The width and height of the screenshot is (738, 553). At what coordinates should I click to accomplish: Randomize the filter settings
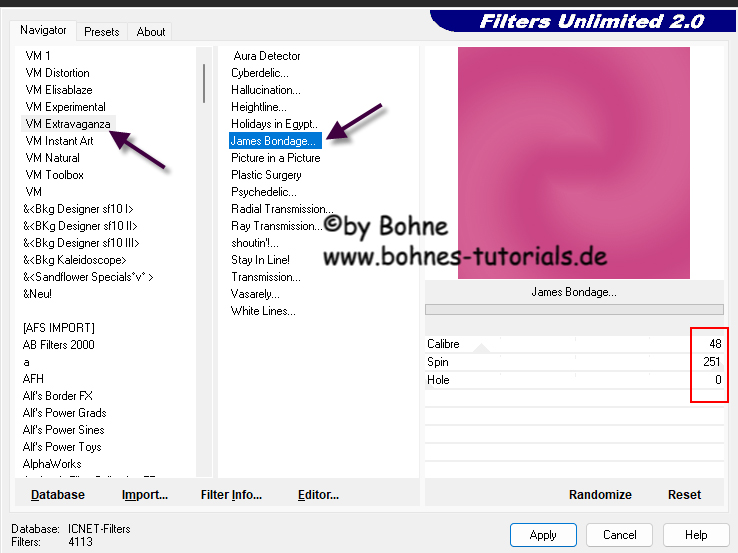point(600,495)
